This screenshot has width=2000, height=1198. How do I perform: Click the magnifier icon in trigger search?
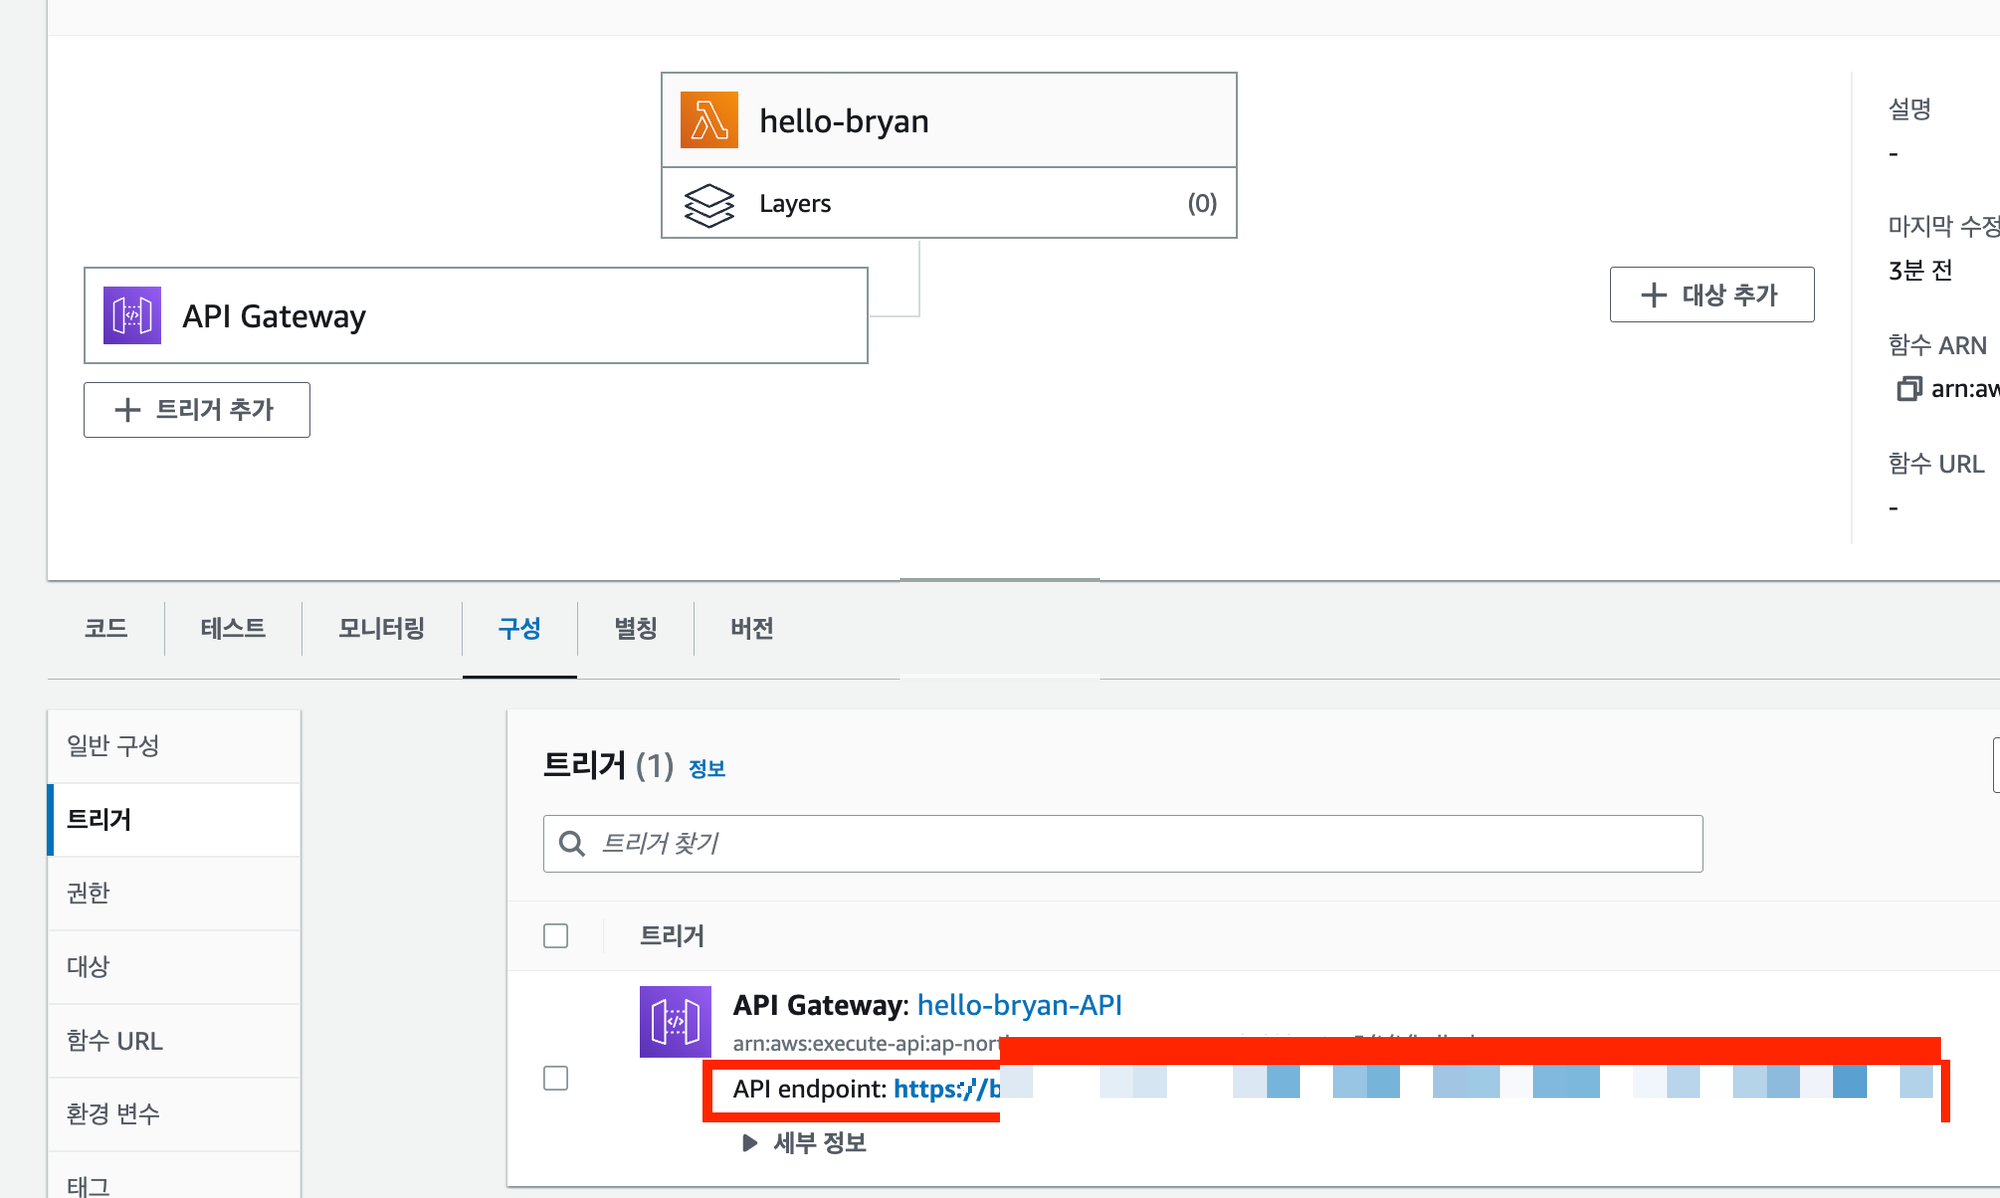(x=572, y=843)
